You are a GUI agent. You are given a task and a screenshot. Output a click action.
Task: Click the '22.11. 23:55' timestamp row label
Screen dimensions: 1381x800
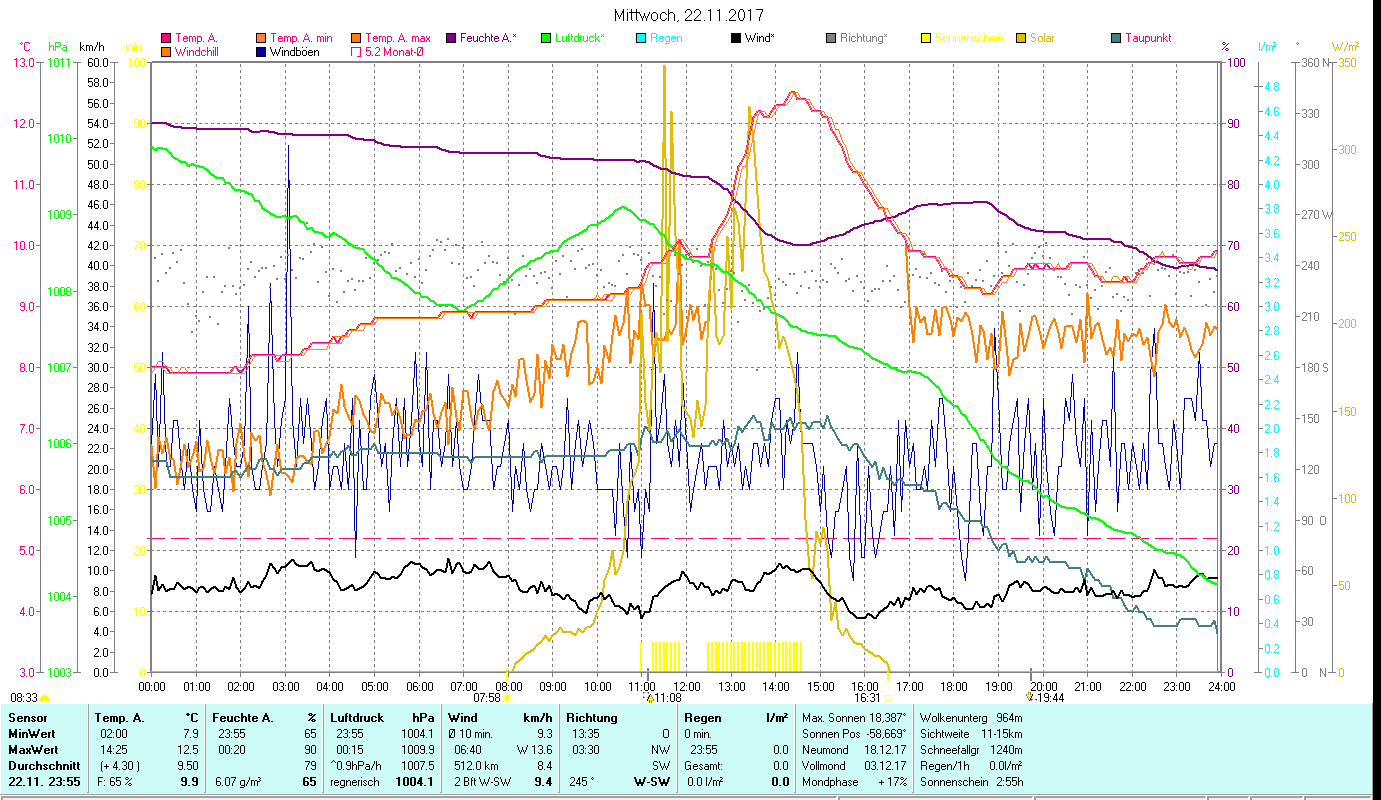[43, 782]
